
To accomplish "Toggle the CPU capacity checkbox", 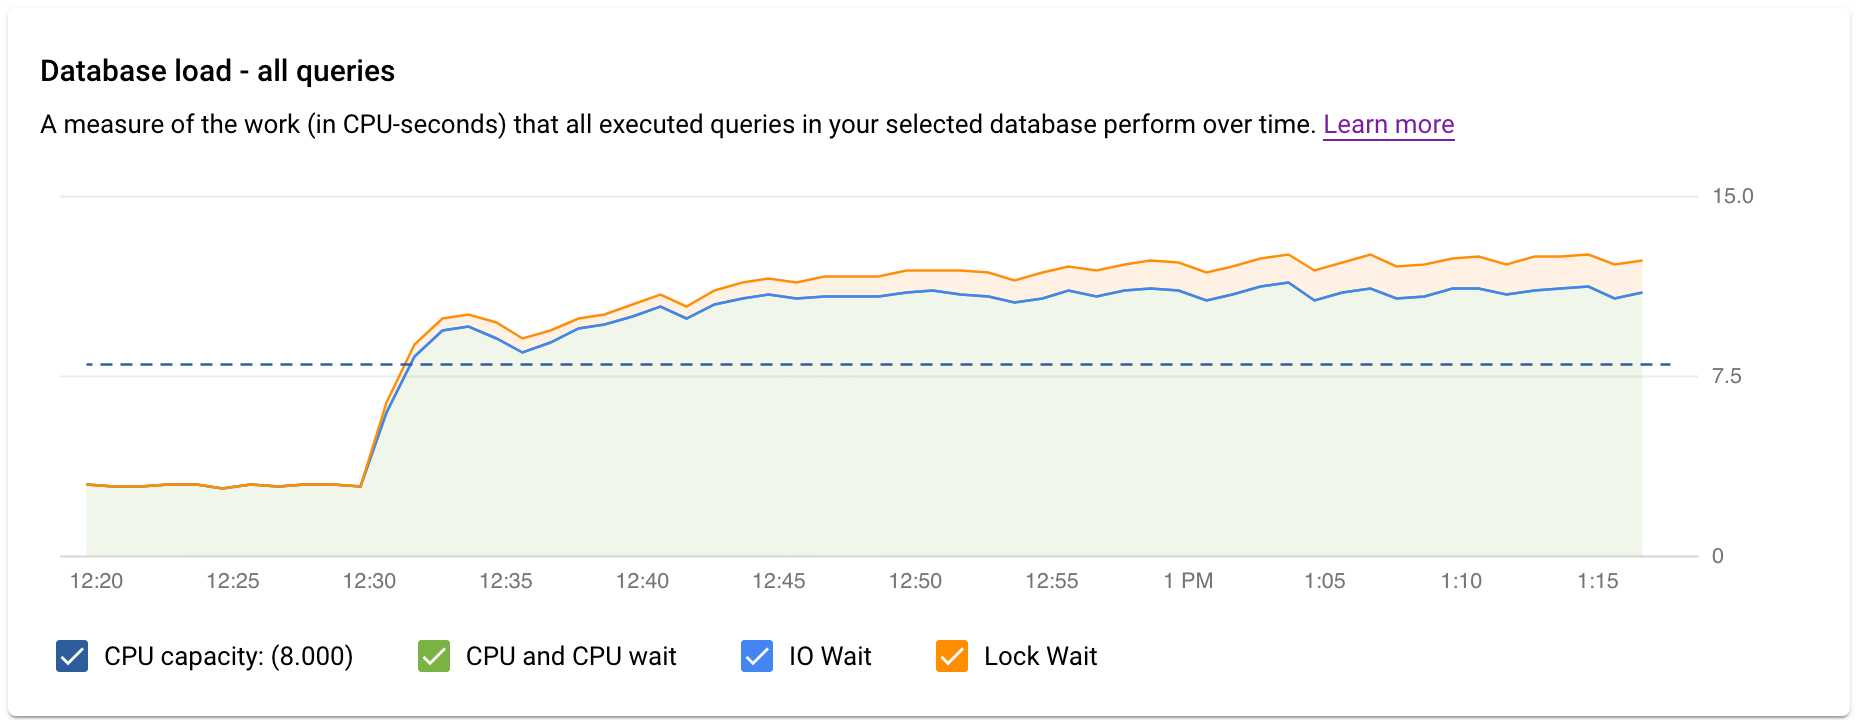I will 70,657.
